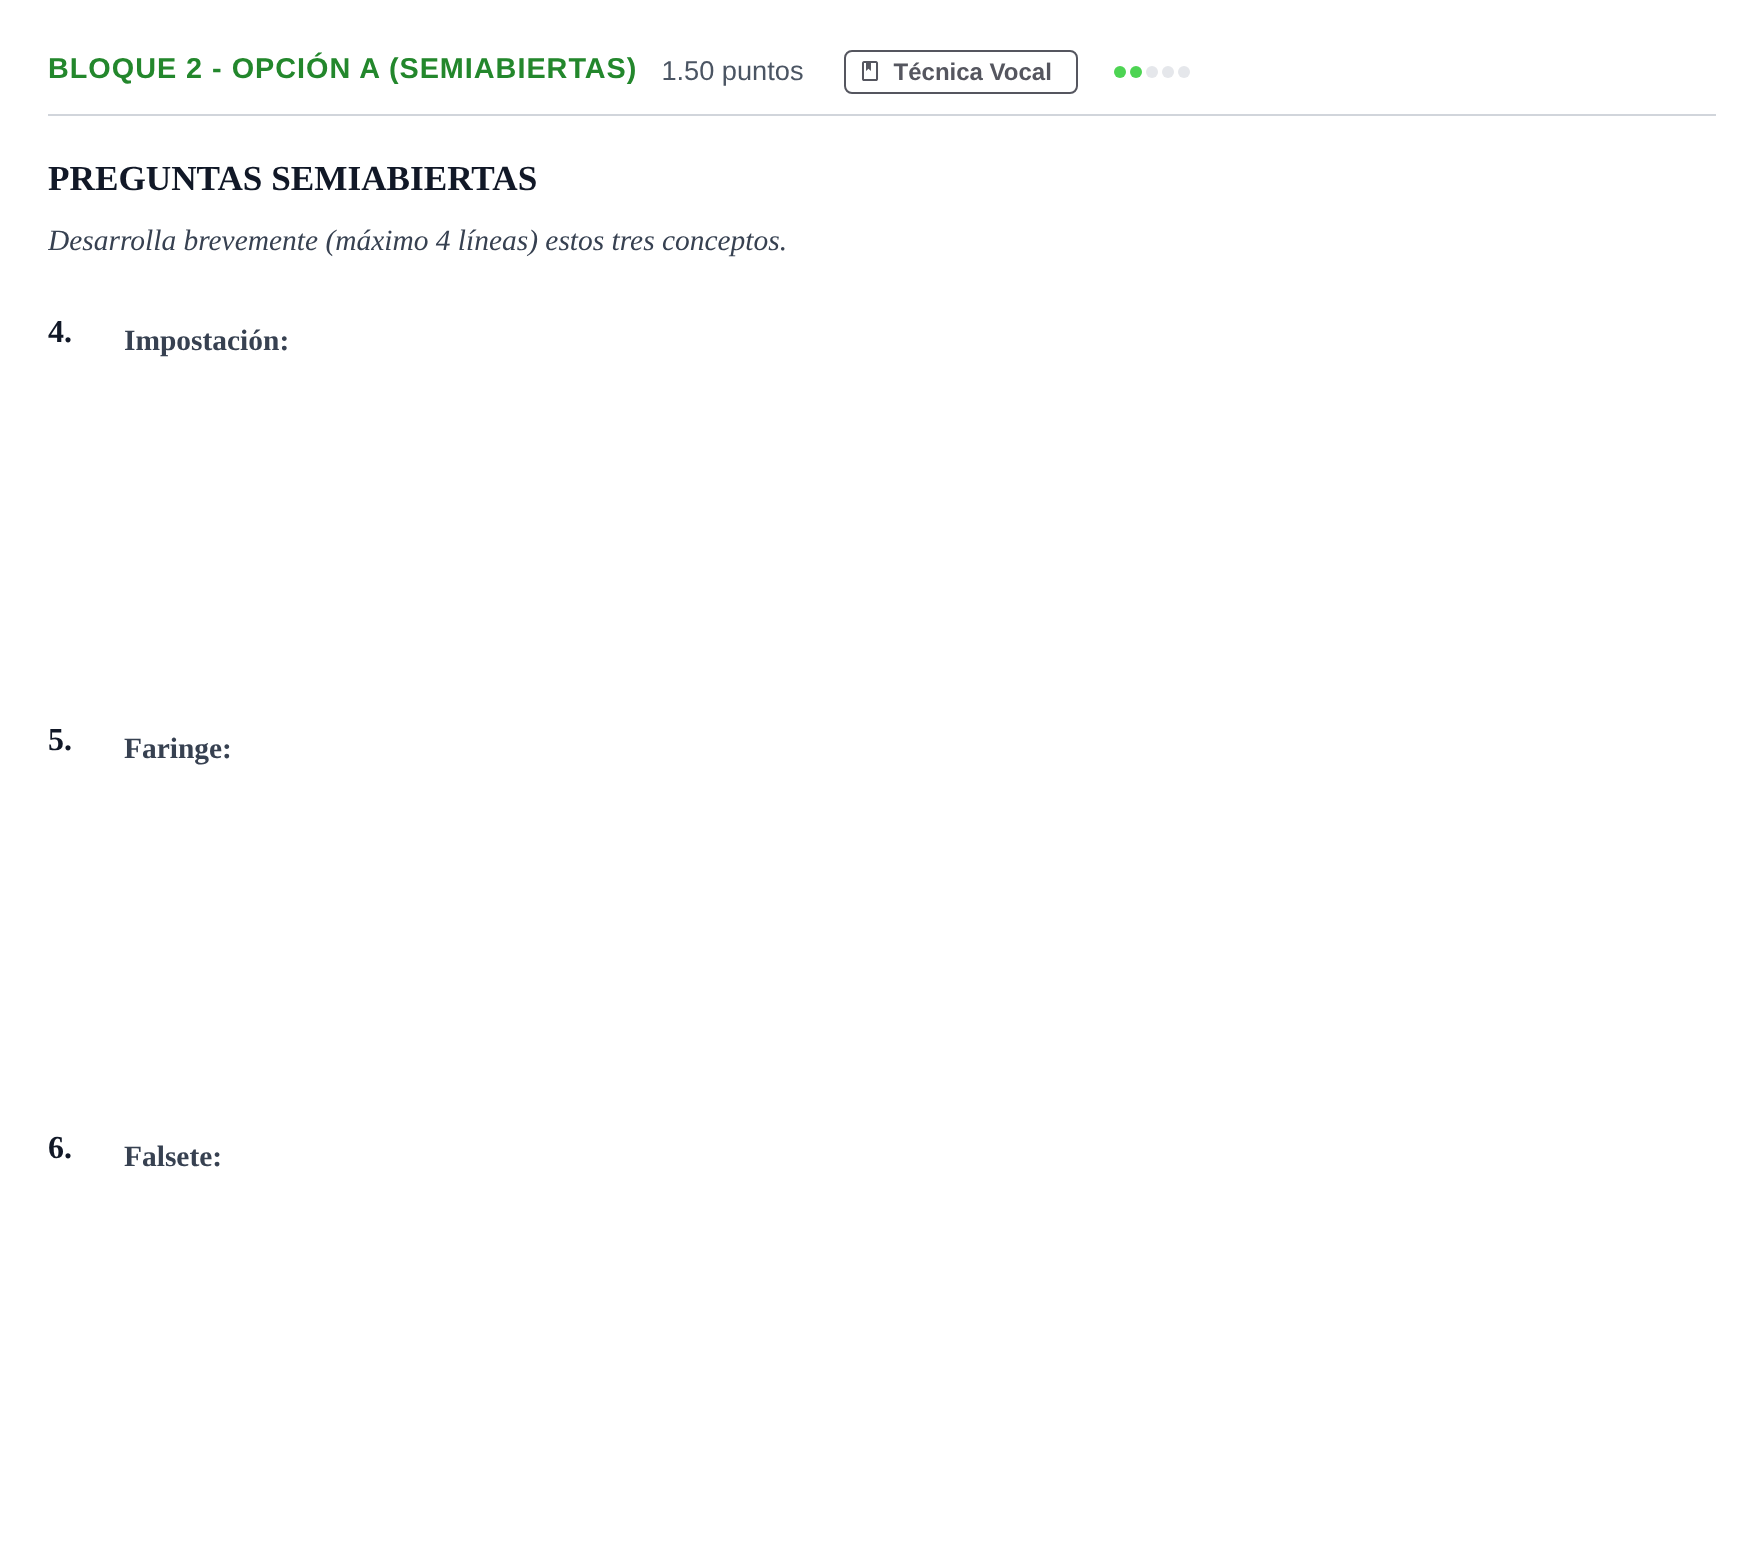The width and height of the screenshot is (1764, 1554).
Task: Click the '1.50 puntos' score text
Action: (x=732, y=71)
